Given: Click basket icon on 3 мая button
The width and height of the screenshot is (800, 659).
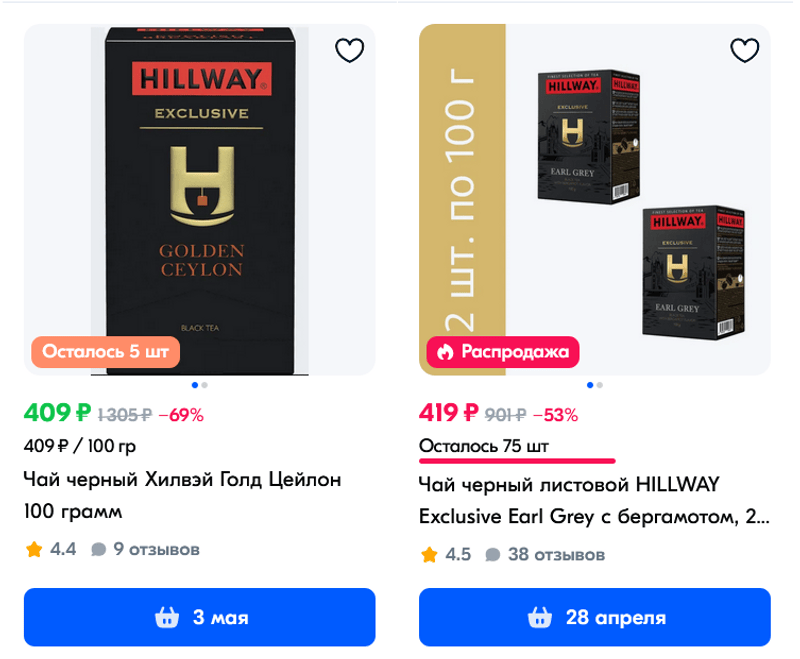Looking at the screenshot, I should tap(167, 617).
